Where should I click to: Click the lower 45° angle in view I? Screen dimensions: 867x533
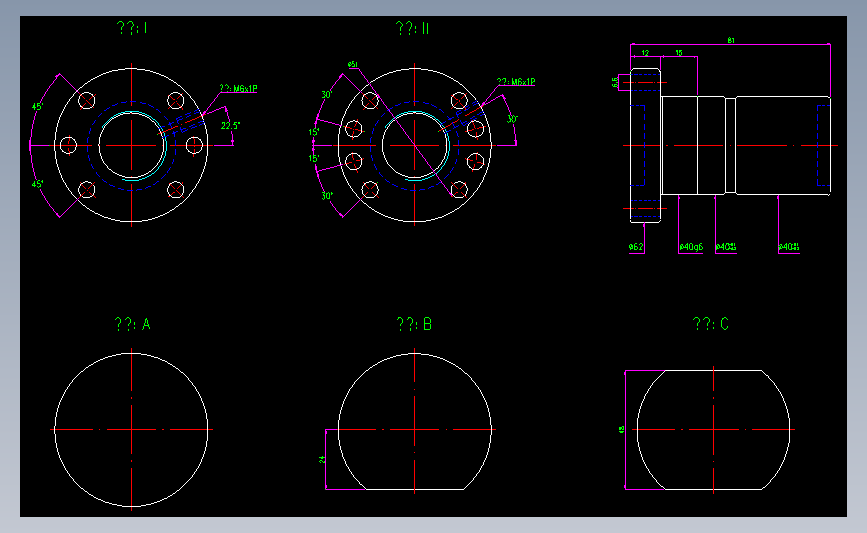pos(38,184)
